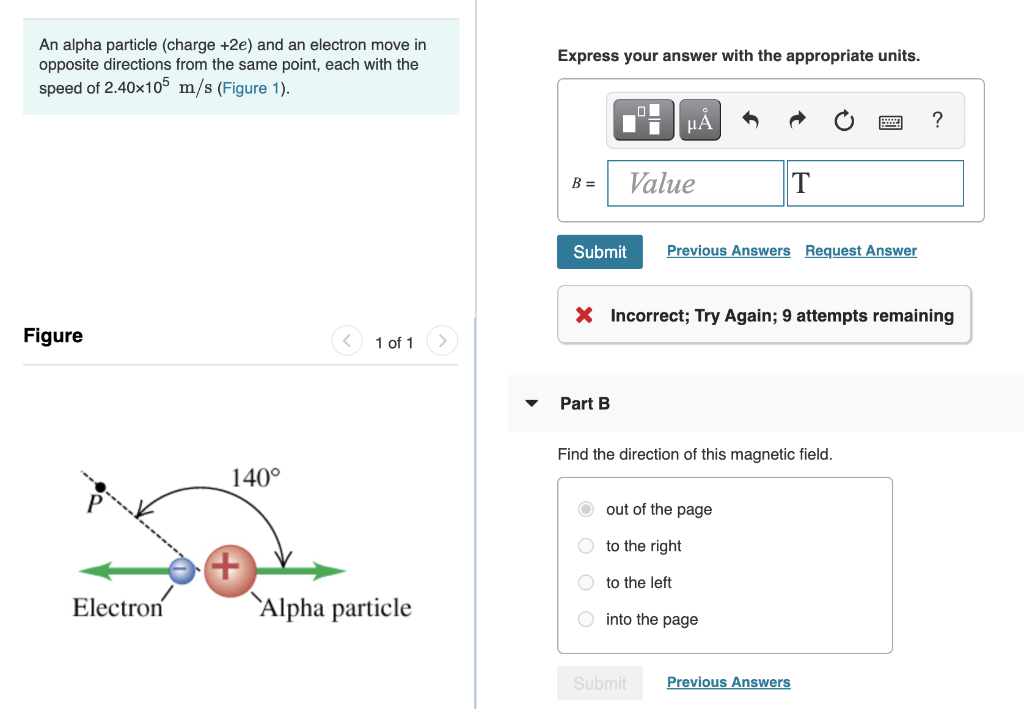Click the Value input field
1024x709 pixels.
[x=695, y=183]
